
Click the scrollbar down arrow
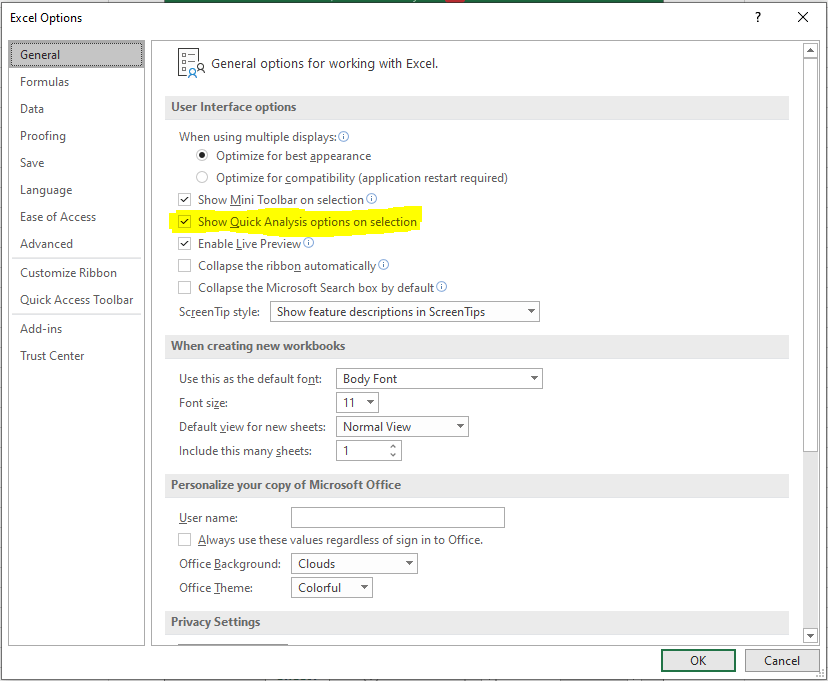[810, 635]
